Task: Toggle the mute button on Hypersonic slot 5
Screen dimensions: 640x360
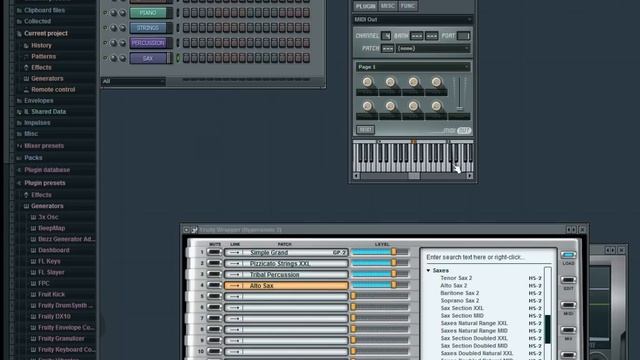Action: 214,297
